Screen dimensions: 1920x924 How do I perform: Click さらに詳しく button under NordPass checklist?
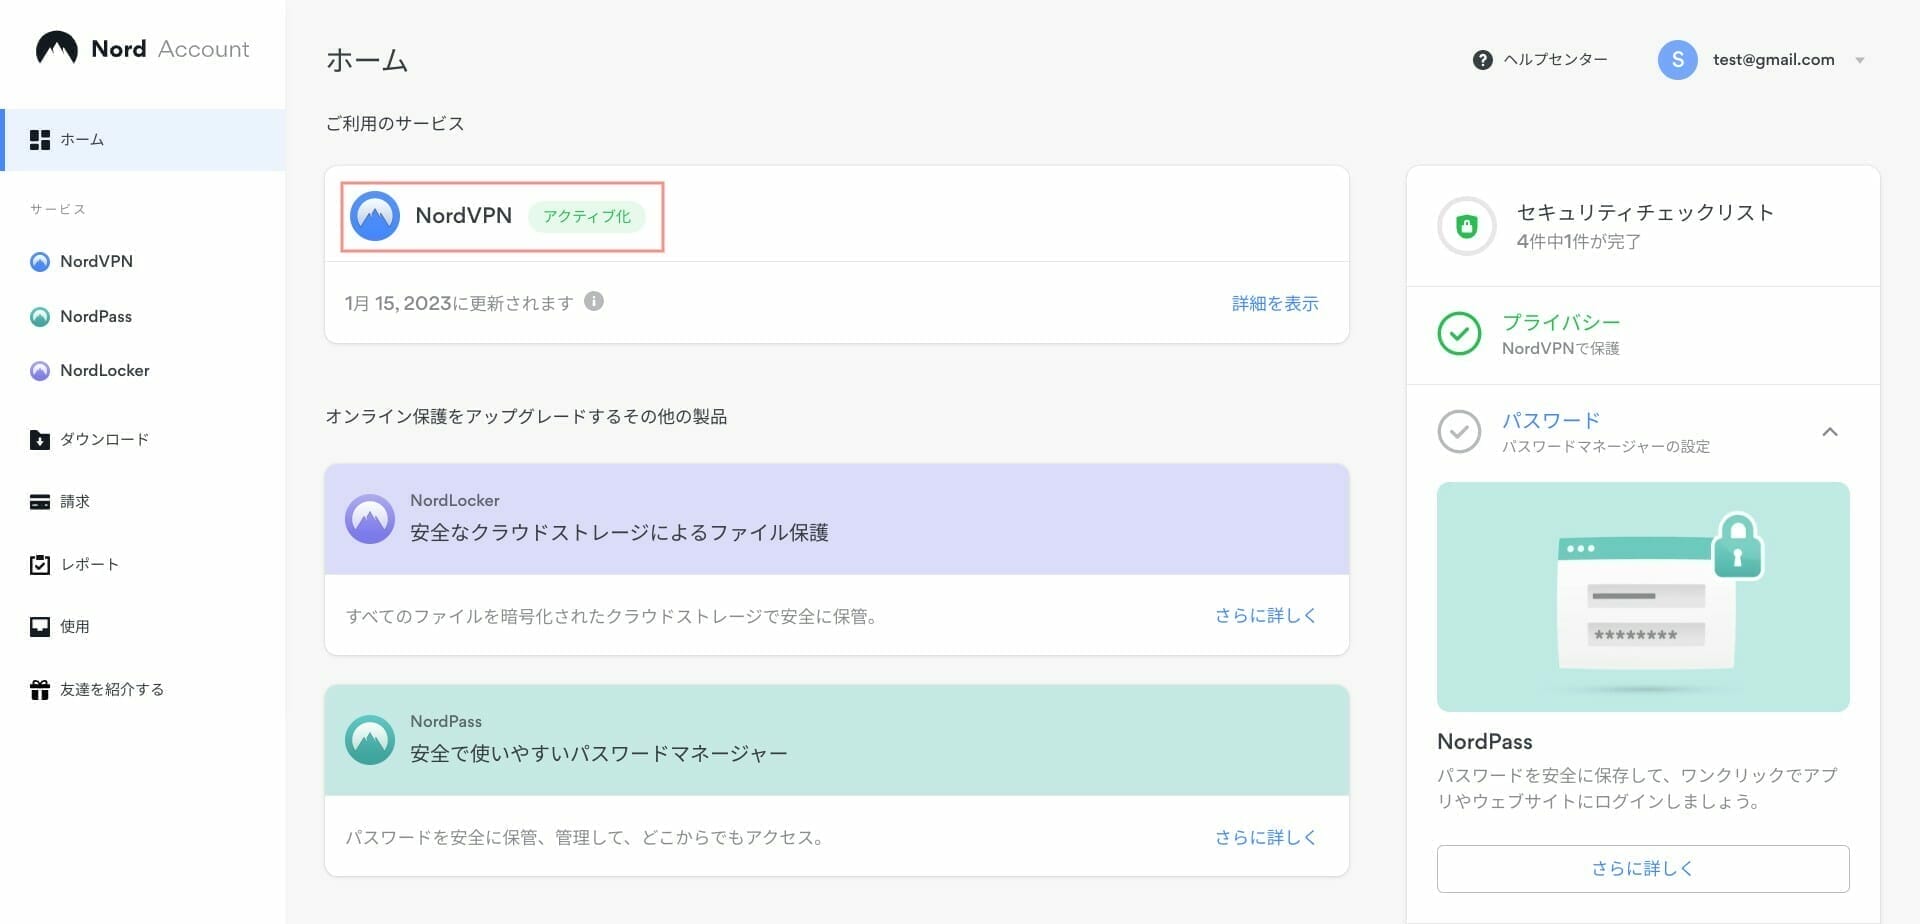1643,869
